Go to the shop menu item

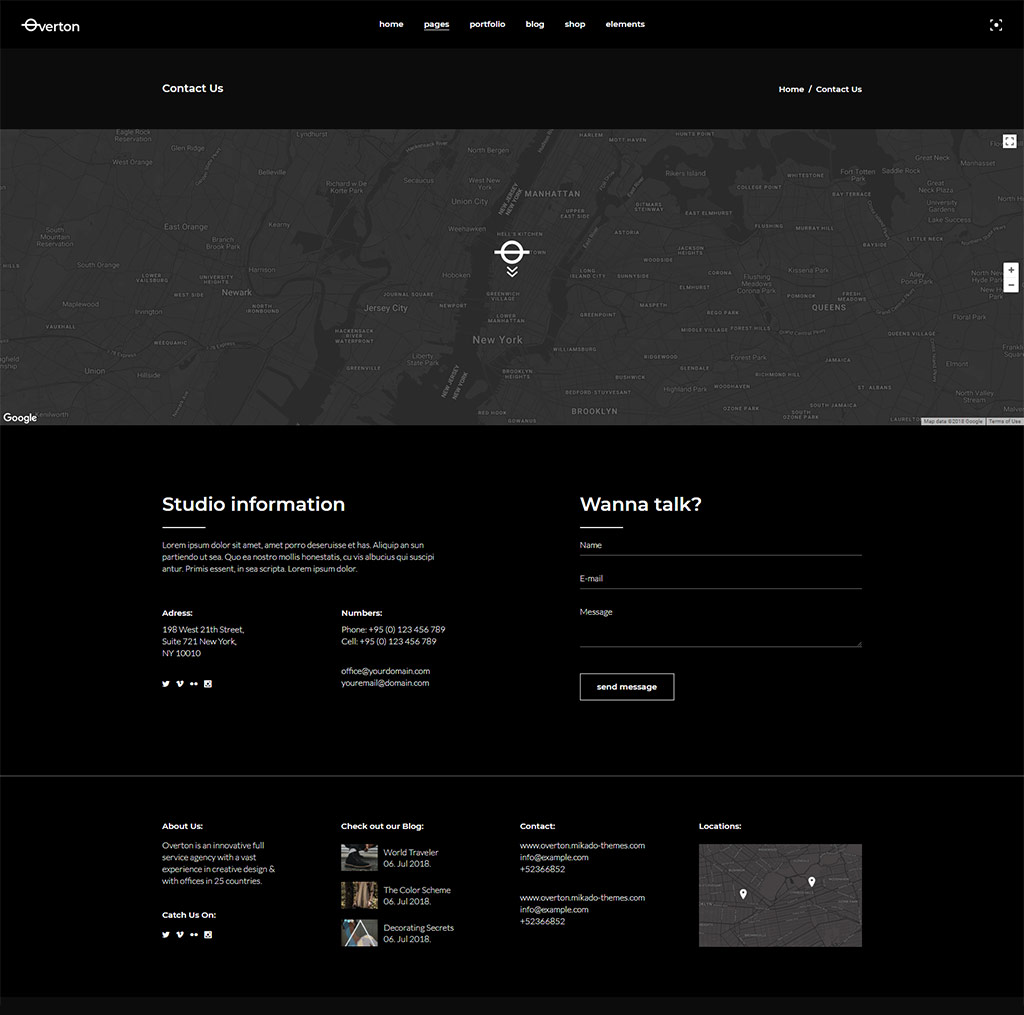point(575,24)
